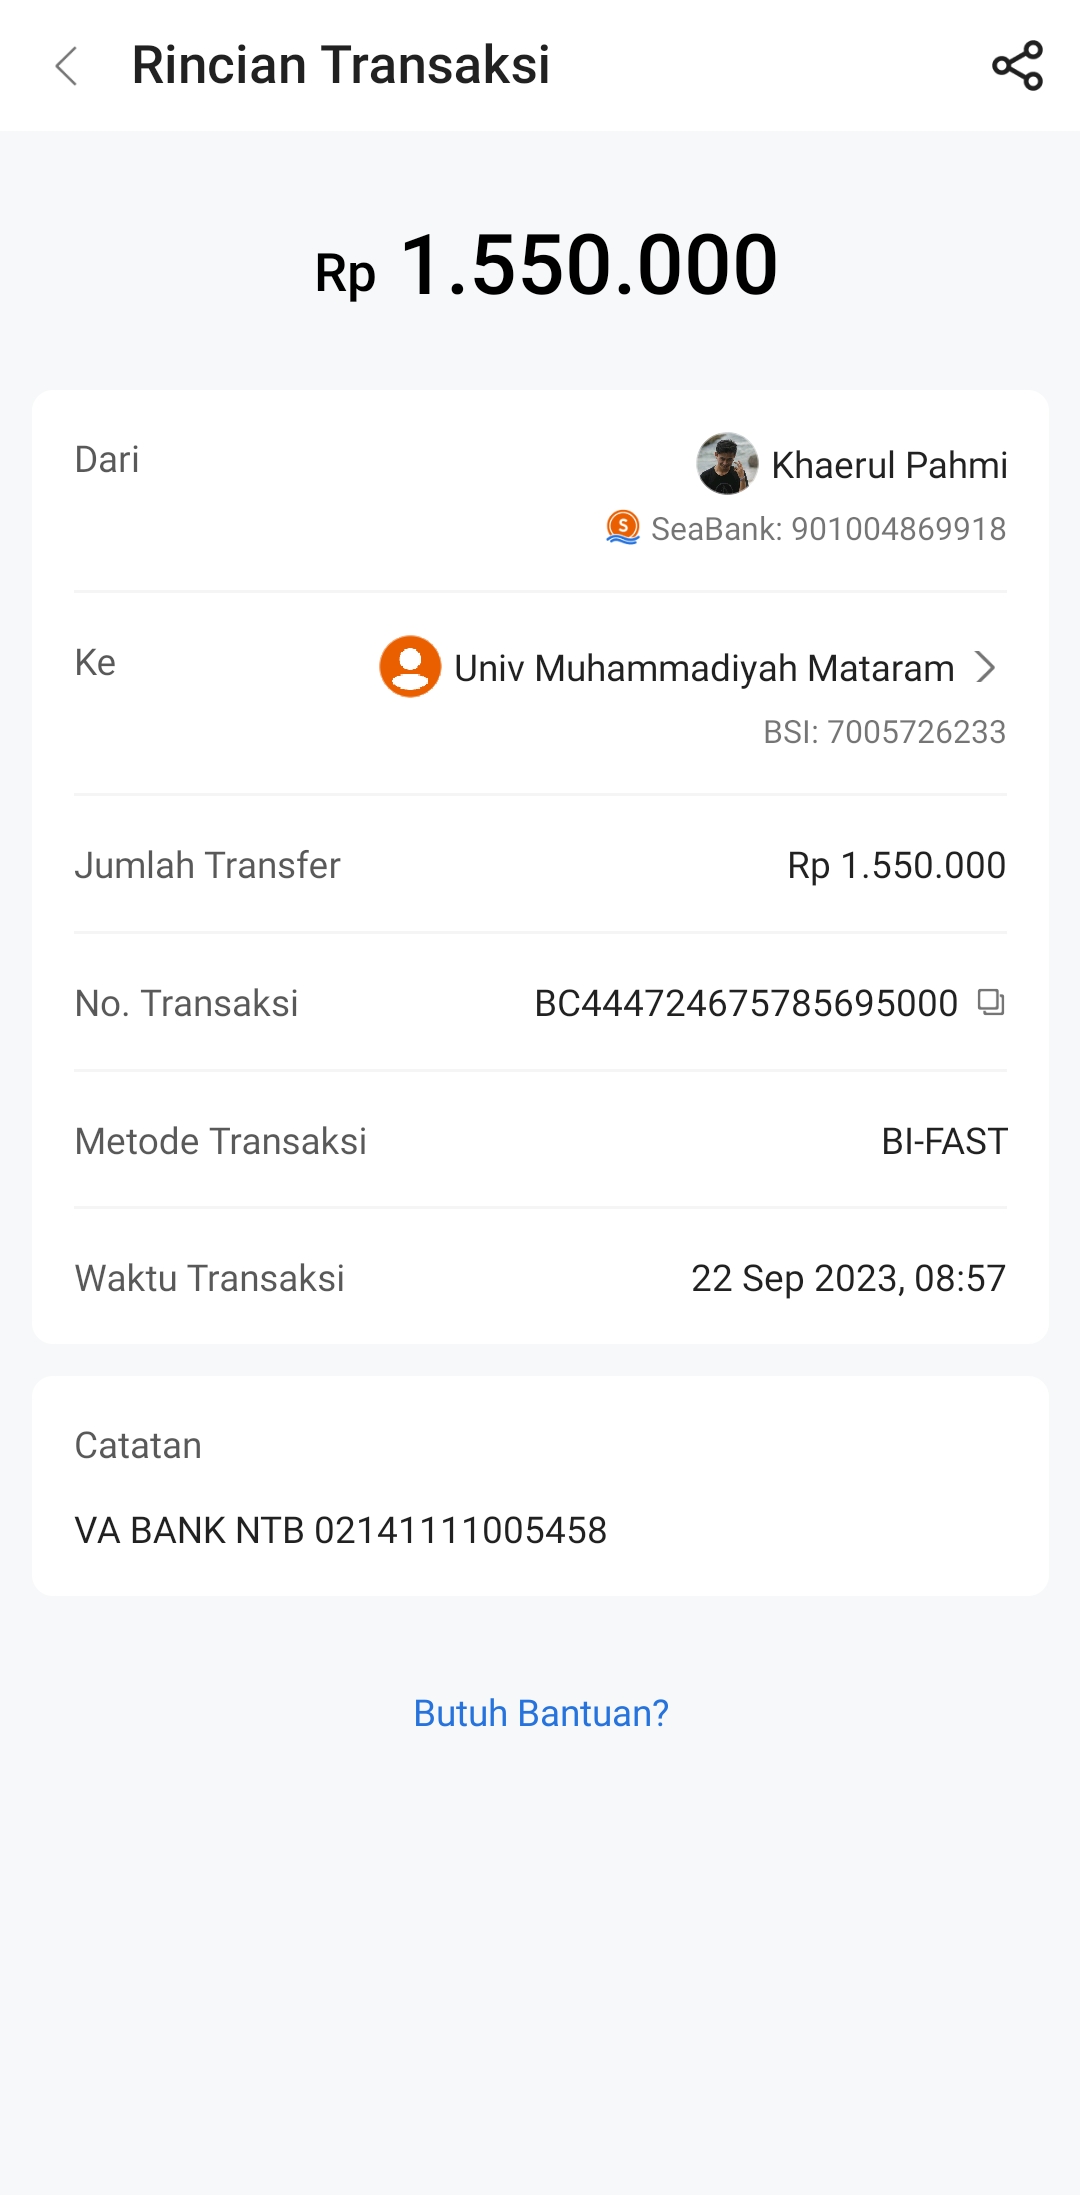Tap the Jumlah Transfer amount value

[x=896, y=866]
